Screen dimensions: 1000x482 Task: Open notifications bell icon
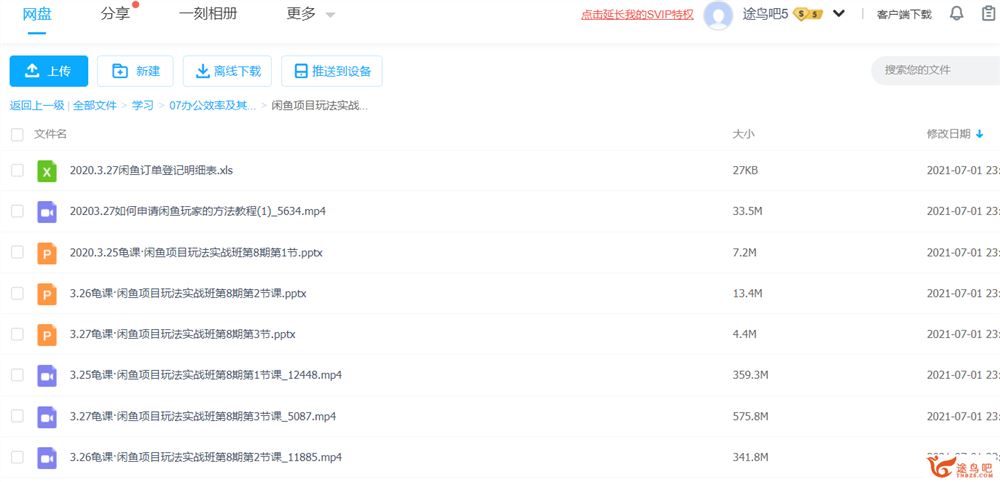pos(957,13)
